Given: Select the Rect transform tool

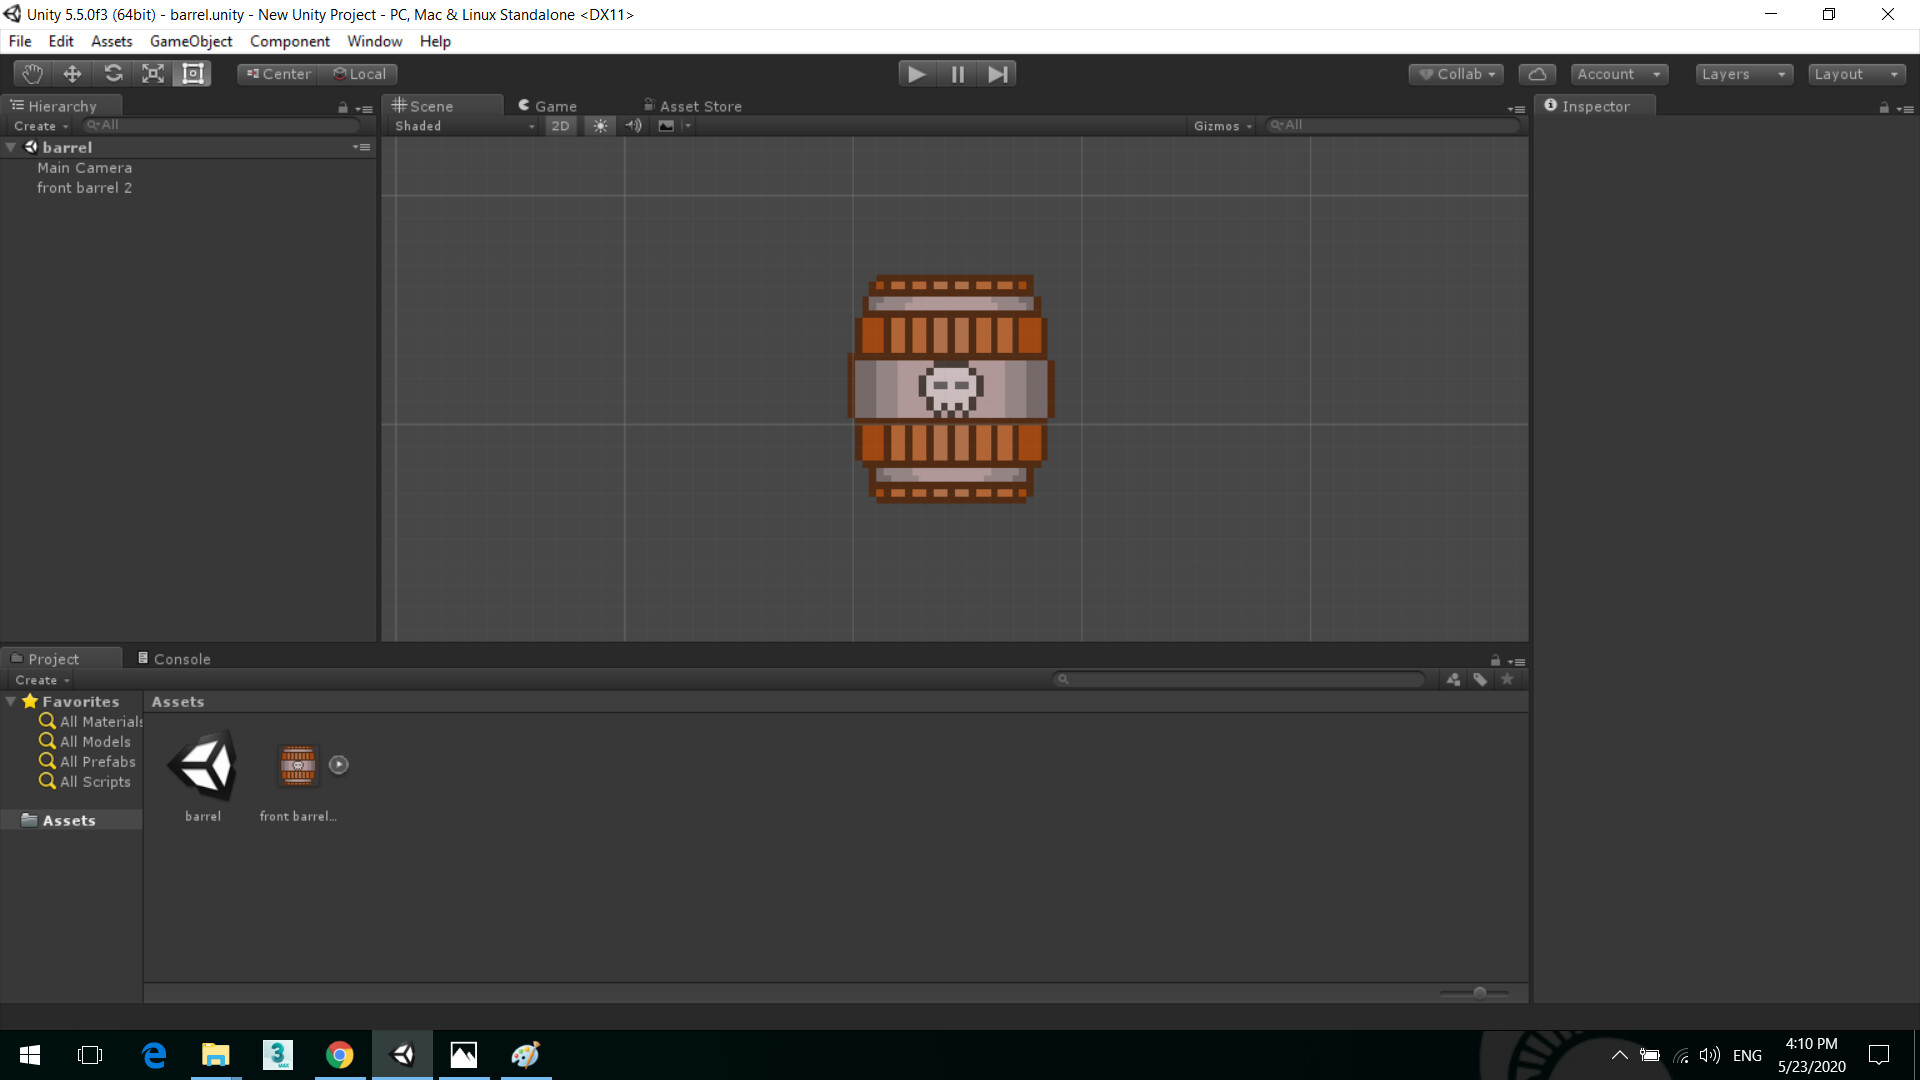Looking at the screenshot, I should point(193,74).
